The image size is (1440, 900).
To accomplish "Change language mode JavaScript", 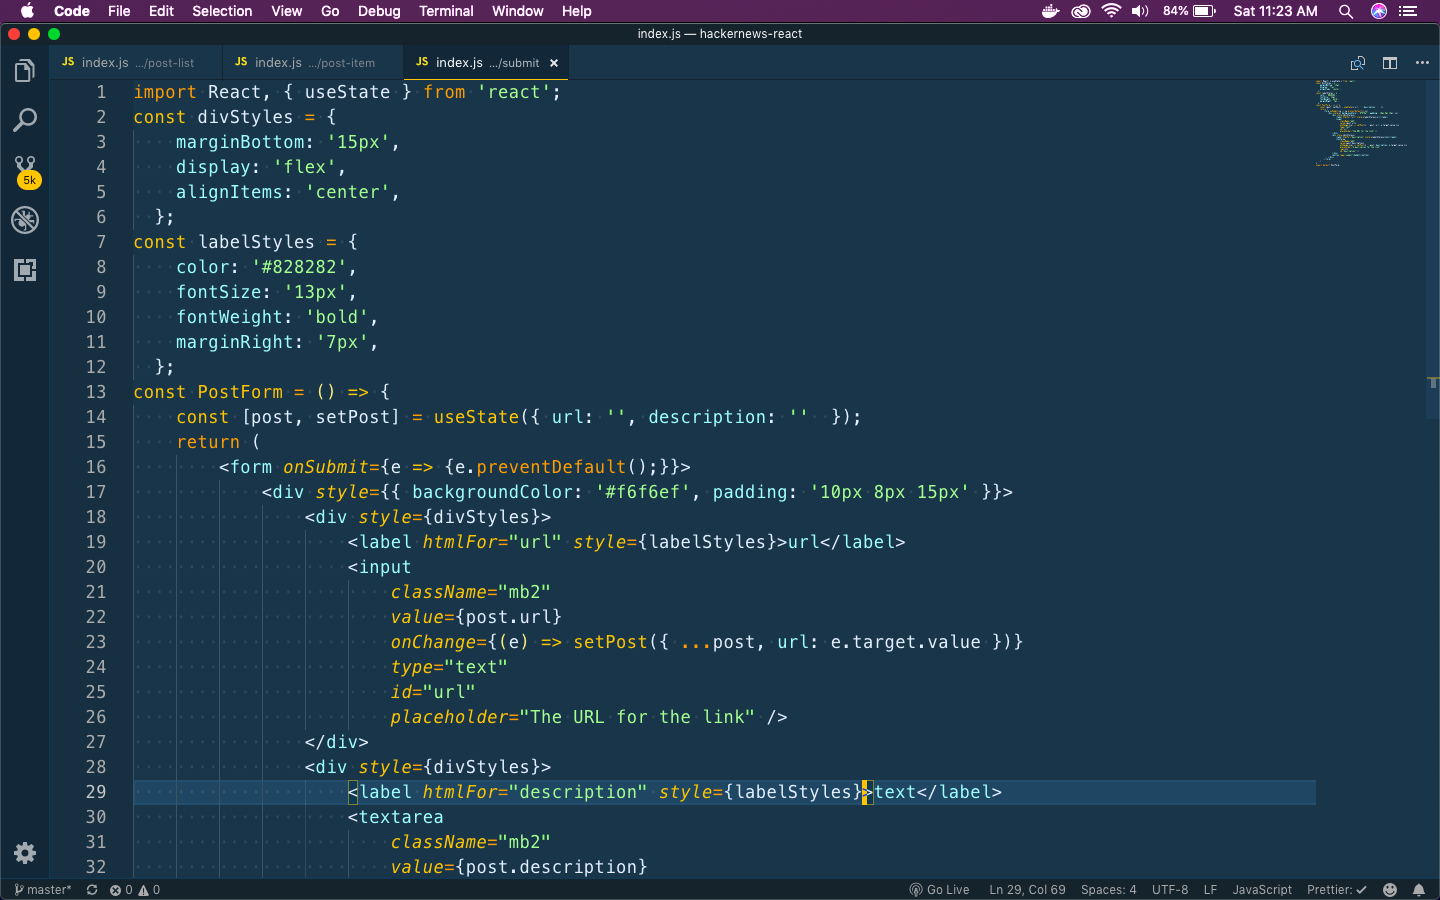I will coord(1262,889).
